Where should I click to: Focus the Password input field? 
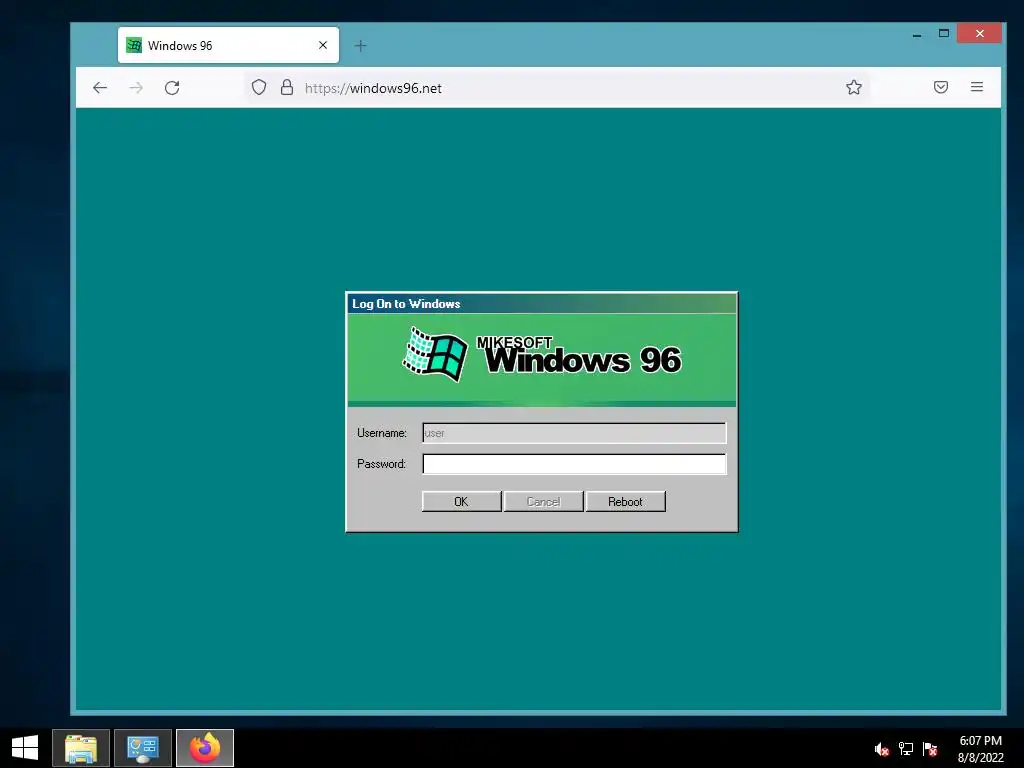574,464
